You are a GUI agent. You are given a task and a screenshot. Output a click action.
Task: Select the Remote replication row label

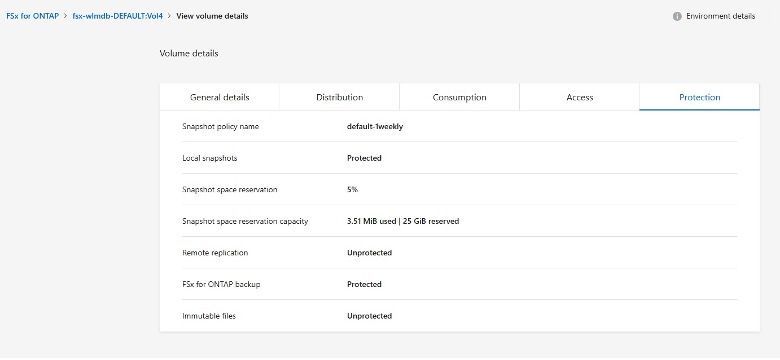point(215,253)
